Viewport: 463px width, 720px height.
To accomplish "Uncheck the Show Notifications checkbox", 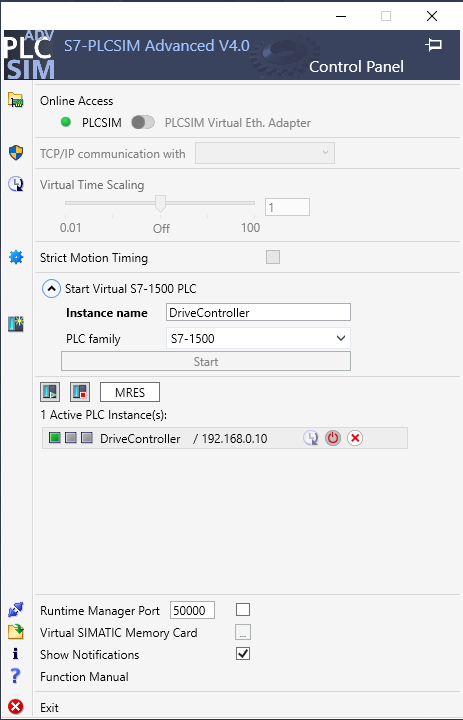I will click(243, 653).
